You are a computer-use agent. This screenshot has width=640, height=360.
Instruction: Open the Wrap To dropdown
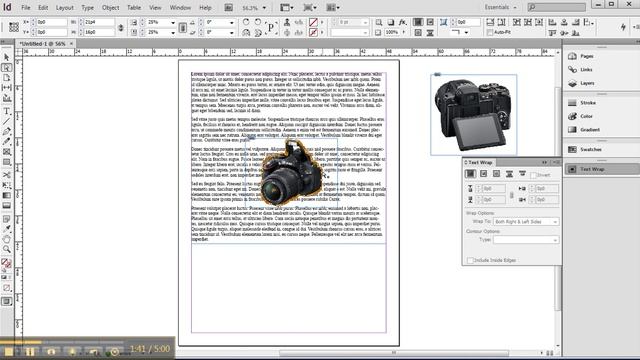(526, 222)
